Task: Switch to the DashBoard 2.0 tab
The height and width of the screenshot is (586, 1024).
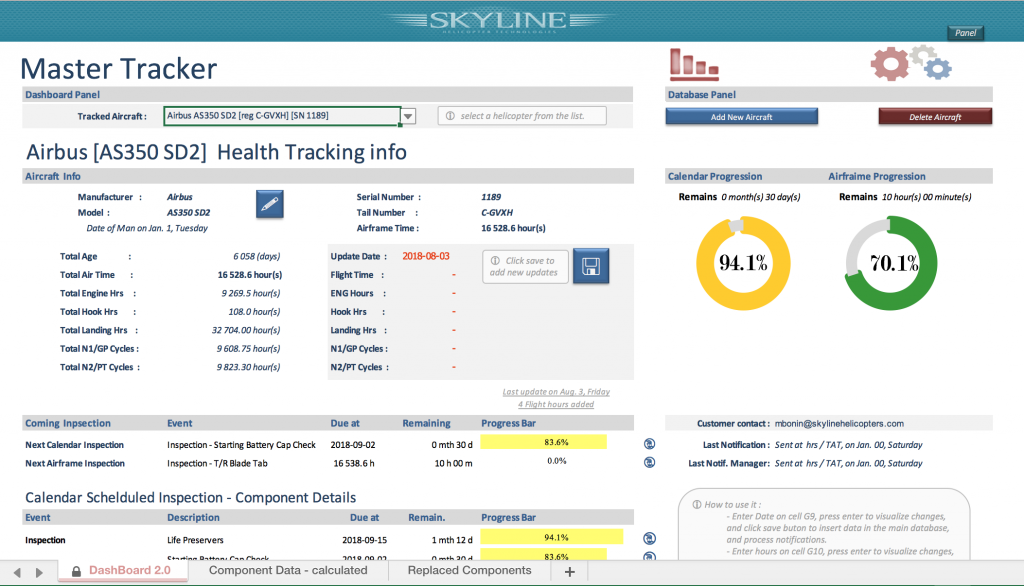Action: click(123, 570)
